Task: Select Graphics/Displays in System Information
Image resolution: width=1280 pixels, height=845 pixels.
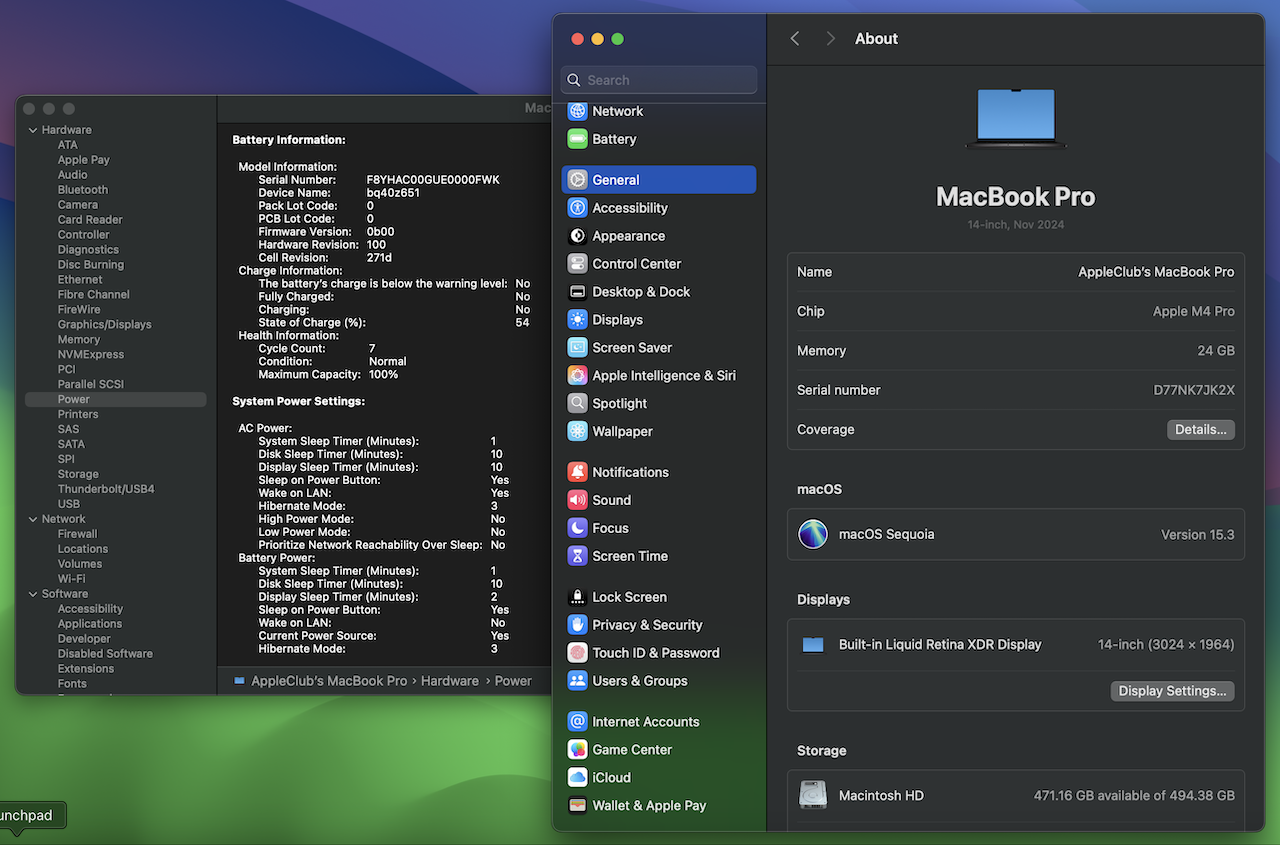Action: [x=105, y=325]
